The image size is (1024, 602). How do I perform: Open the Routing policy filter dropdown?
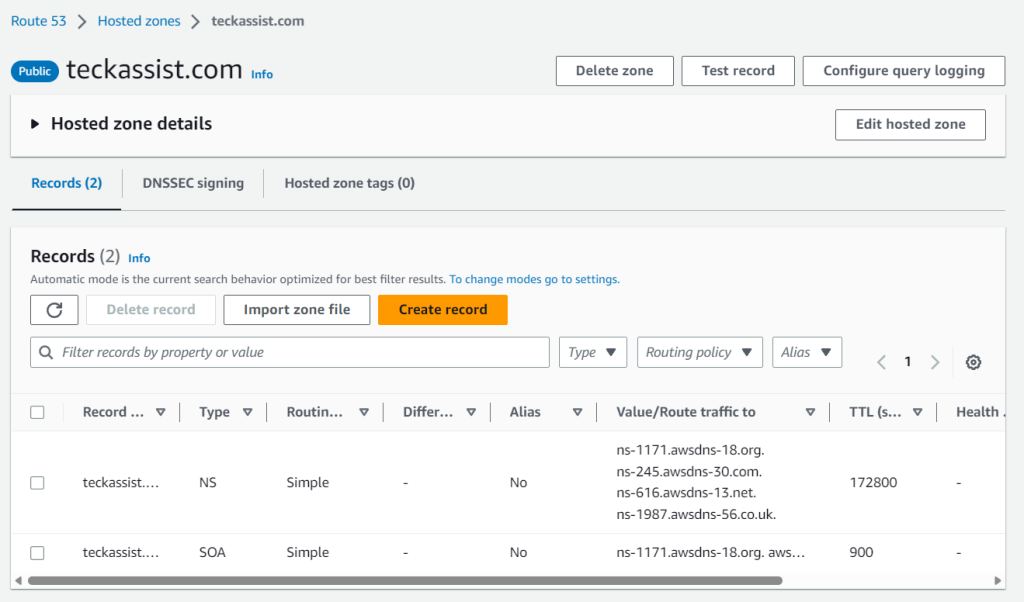tap(699, 352)
